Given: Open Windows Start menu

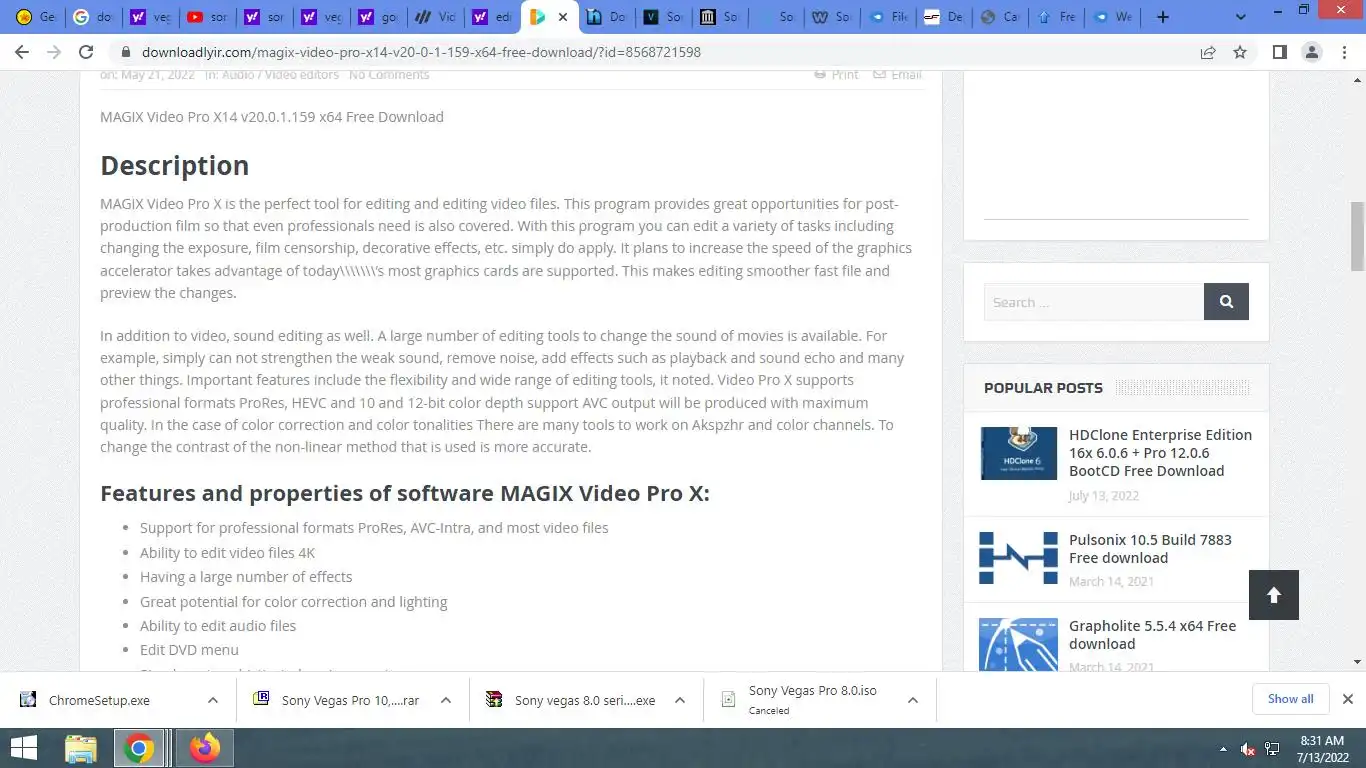Looking at the screenshot, I should (x=23, y=748).
